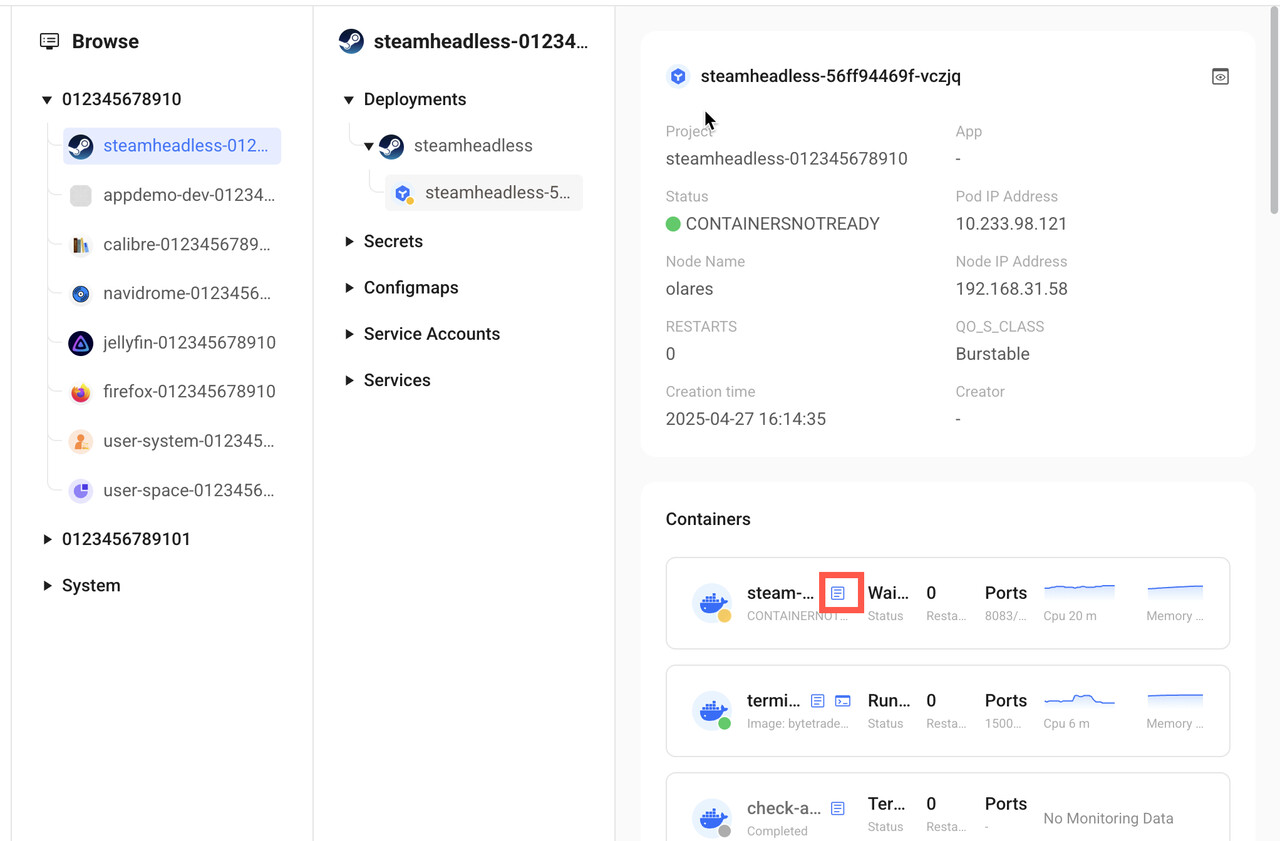
Task: Click the Steam logo beside steamheadless-01234... header
Action: (351, 41)
